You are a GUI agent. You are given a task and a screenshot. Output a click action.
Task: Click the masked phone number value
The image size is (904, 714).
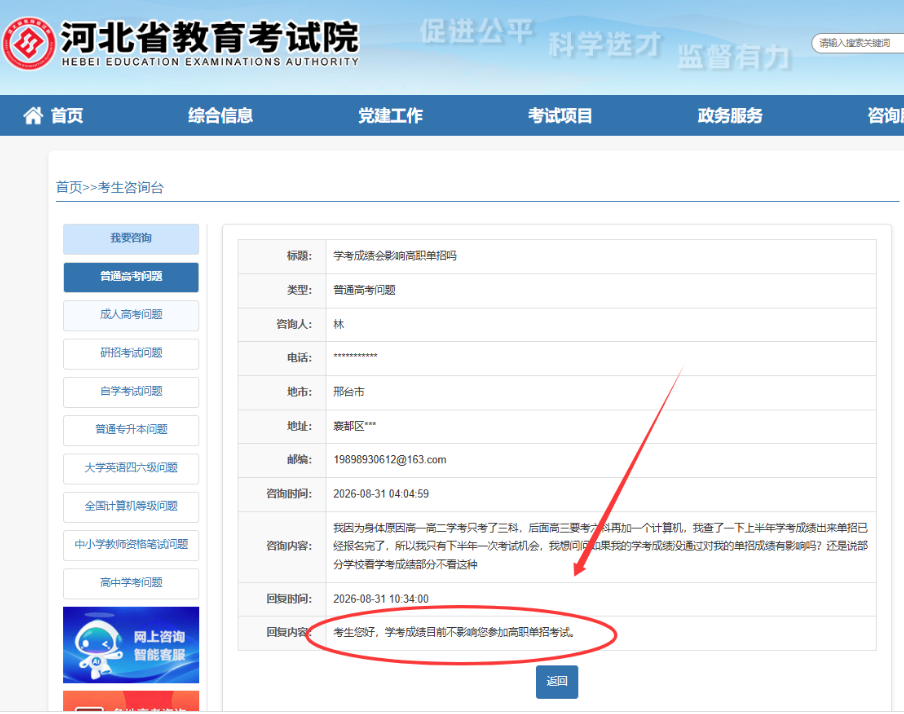[355, 356]
